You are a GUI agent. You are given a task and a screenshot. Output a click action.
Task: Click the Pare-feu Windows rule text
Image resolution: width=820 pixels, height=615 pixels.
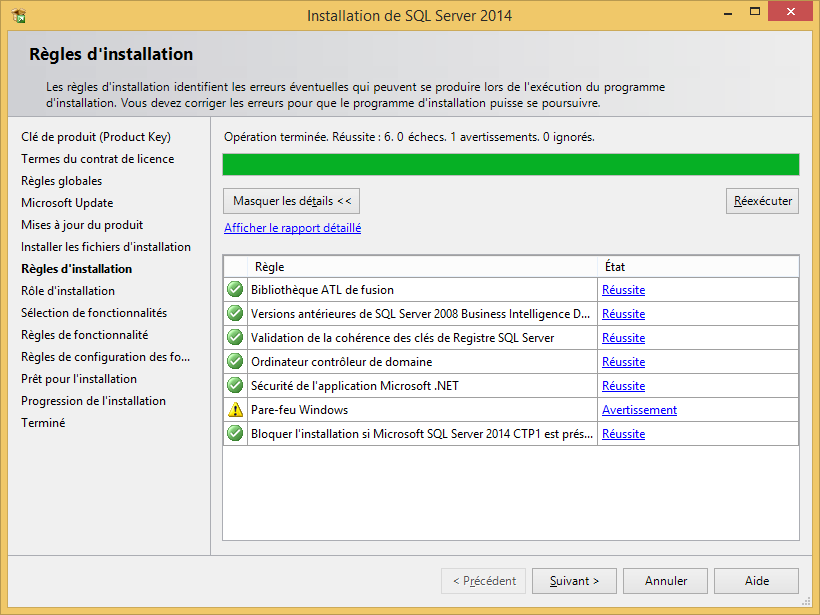point(300,410)
